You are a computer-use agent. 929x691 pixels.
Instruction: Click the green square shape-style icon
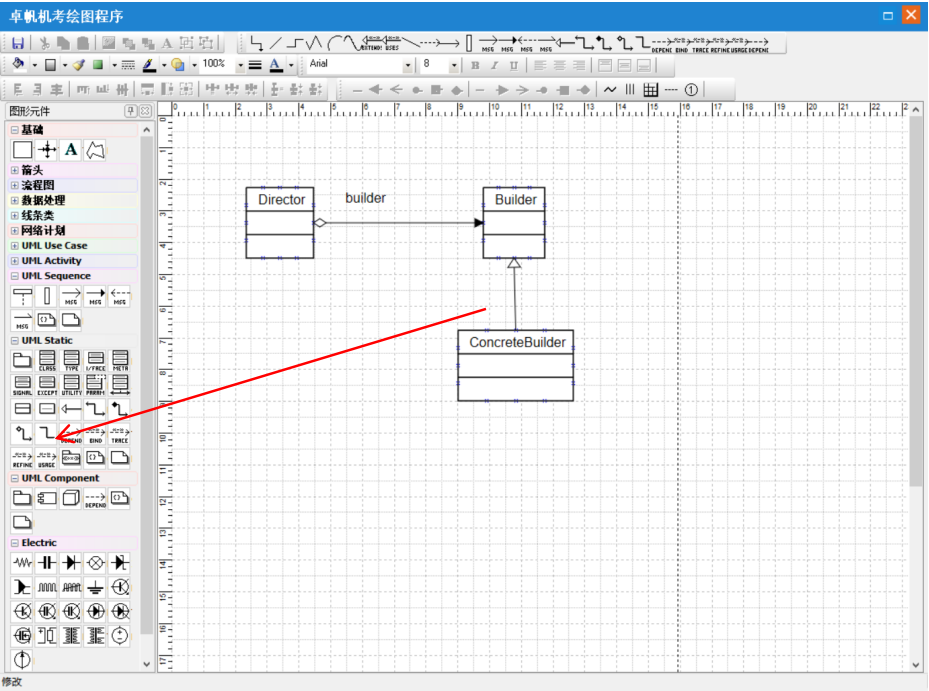click(98, 65)
